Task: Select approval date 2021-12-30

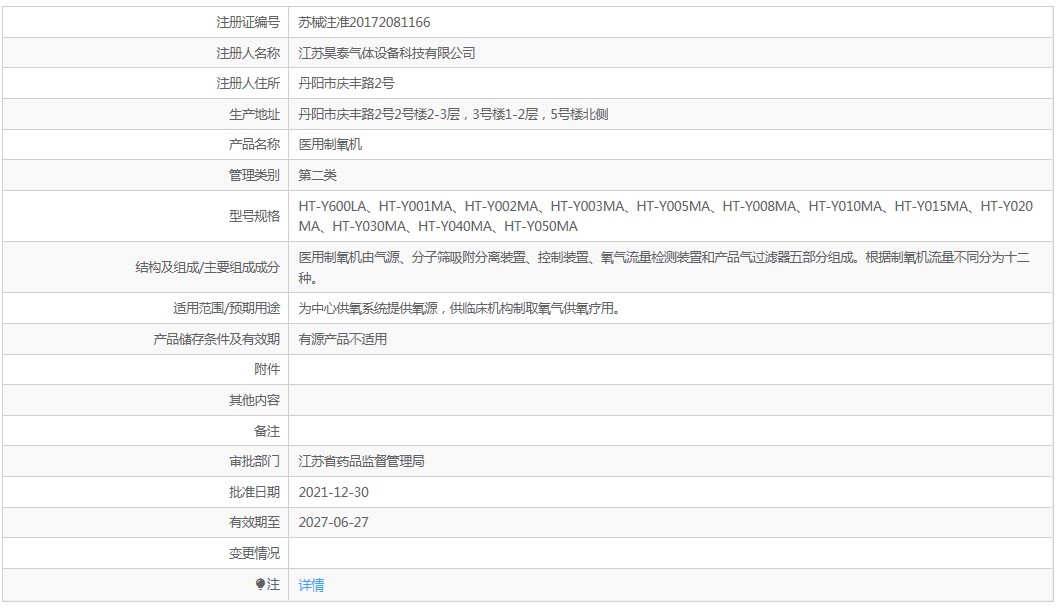Action: coord(334,492)
